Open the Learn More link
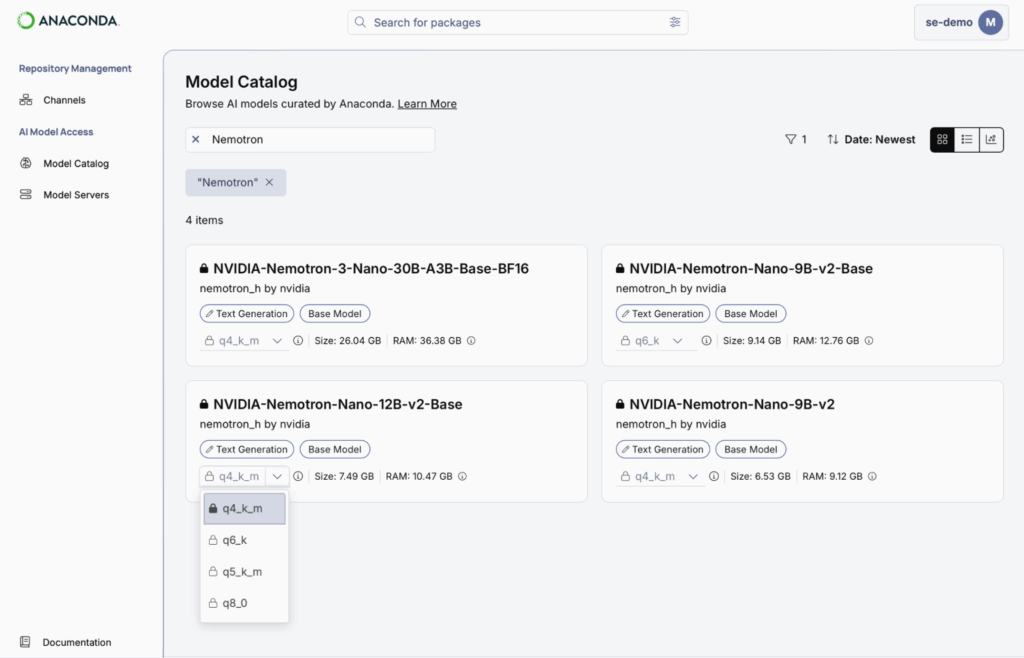The height and width of the screenshot is (658, 1024). (x=427, y=104)
